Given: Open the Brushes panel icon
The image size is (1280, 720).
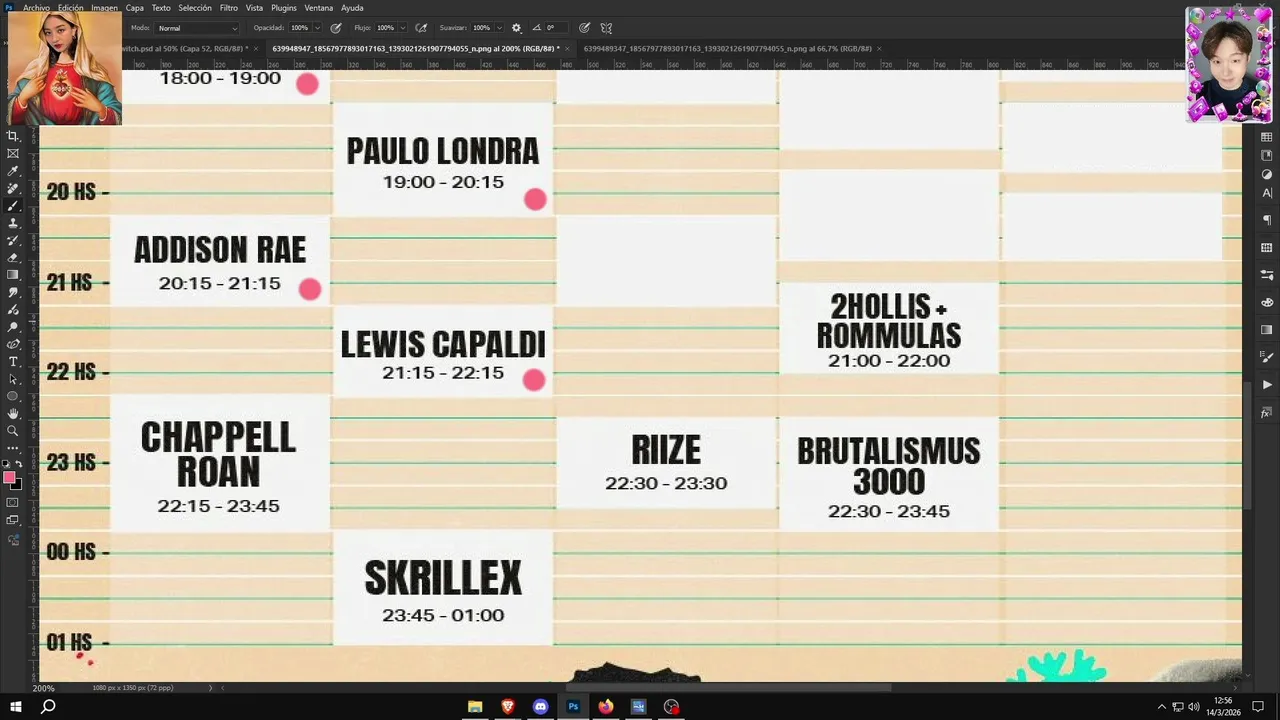Looking at the screenshot, I should (1267, 357).
